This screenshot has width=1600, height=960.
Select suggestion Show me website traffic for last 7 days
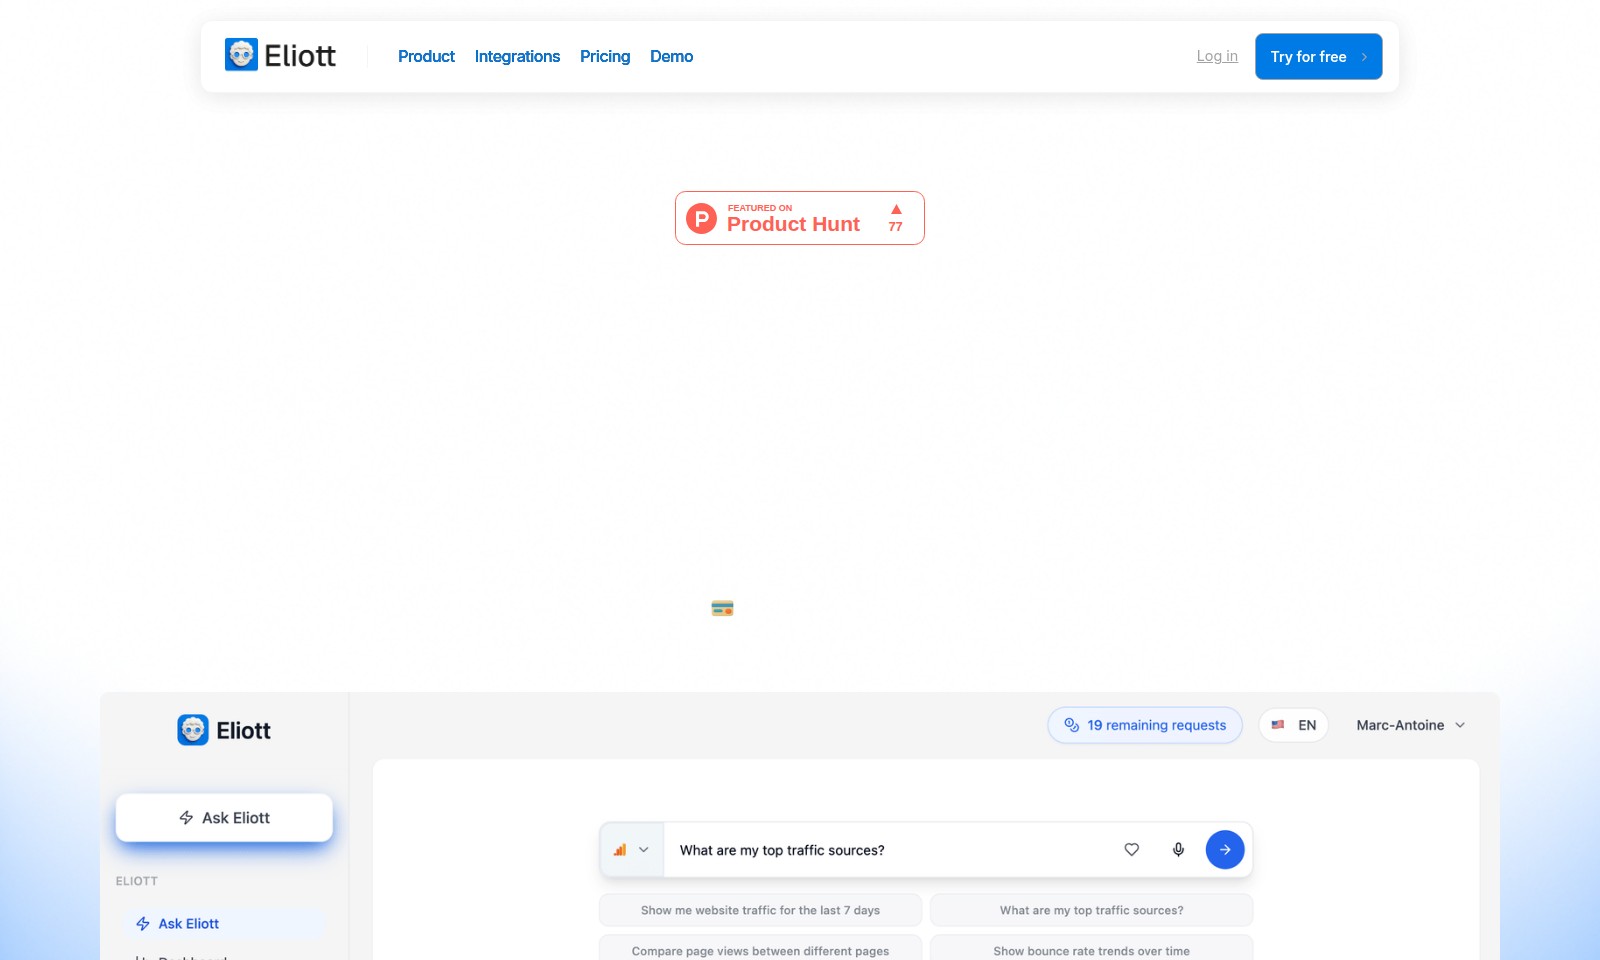pos(760,910)
